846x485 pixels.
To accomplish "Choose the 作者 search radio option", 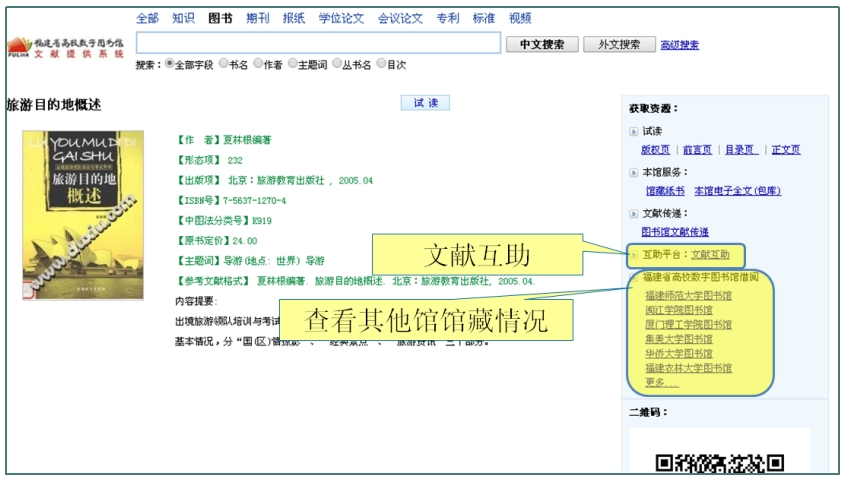I will pos(258,64).
